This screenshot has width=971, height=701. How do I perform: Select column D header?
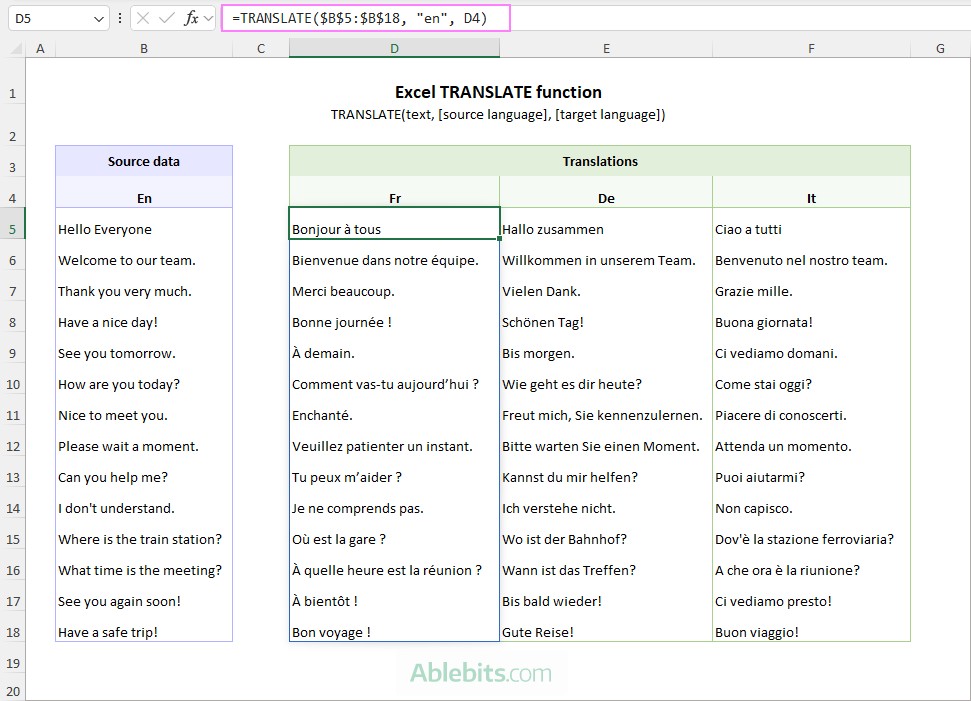tap(394, 48)
